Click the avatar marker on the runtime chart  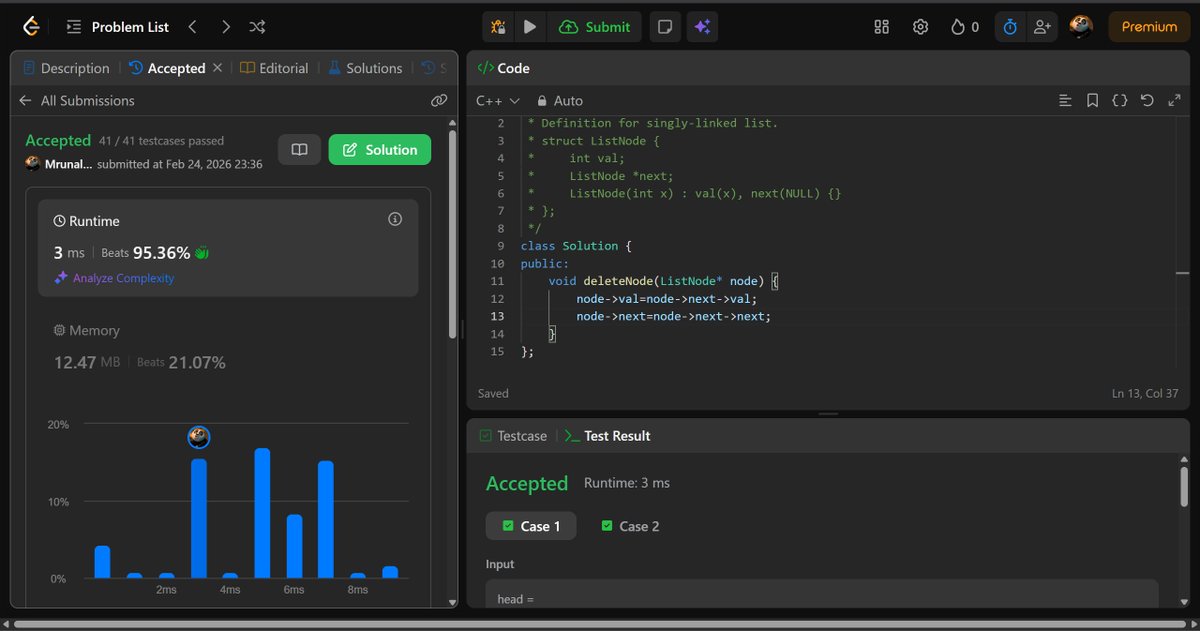(x=199, y=437)
